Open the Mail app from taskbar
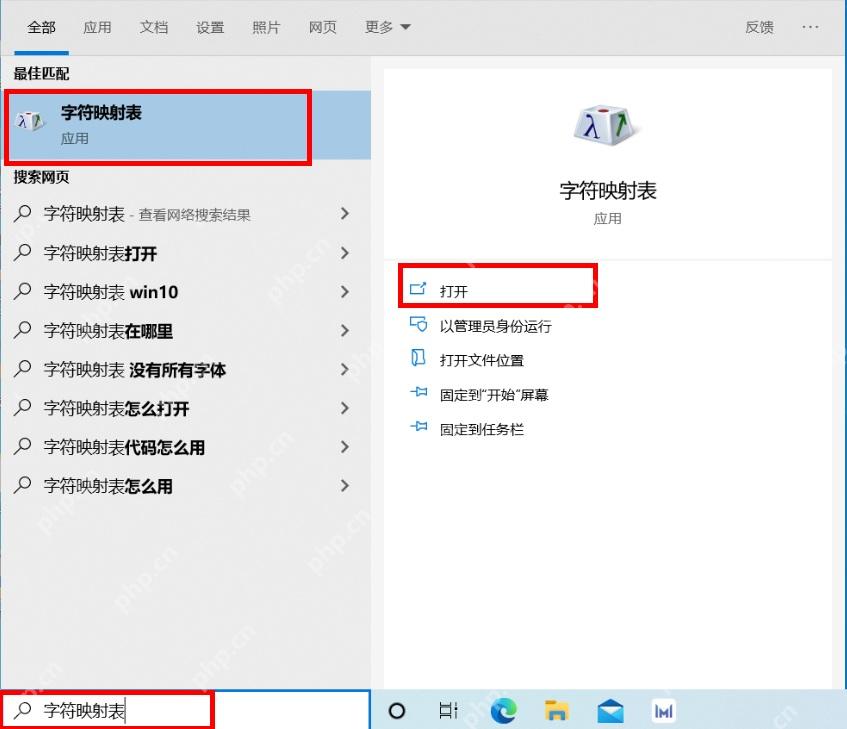The height and width of the screenshot is (729, 847). pos(610,711)
